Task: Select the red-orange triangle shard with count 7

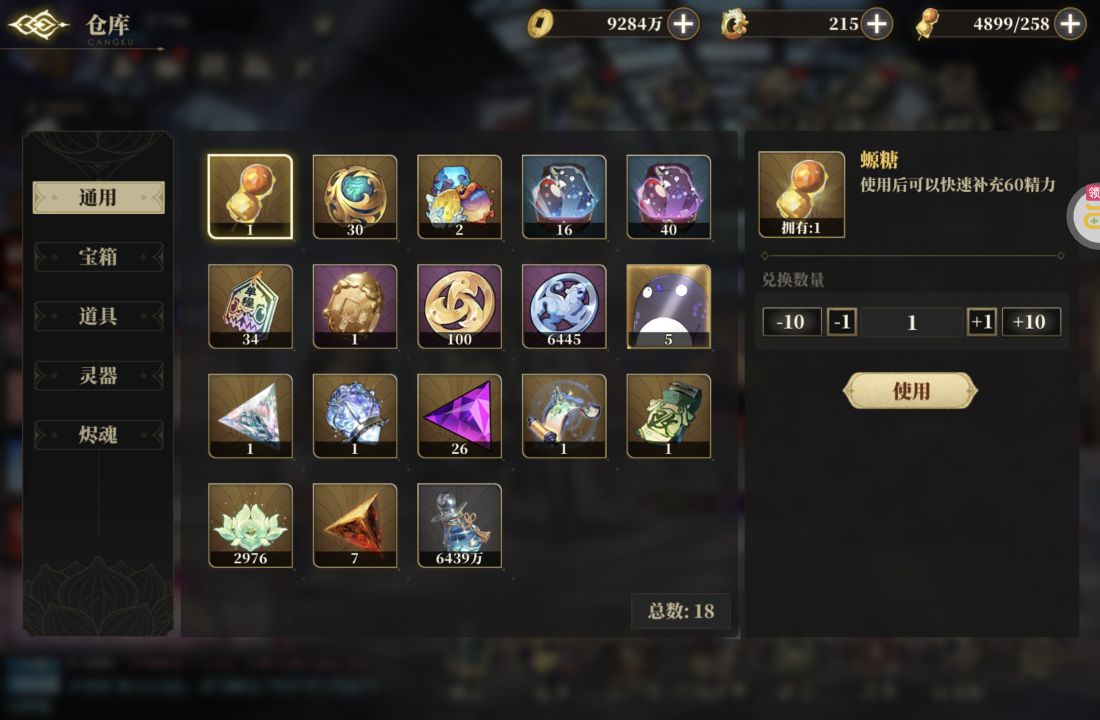Action: [x=355, y=526]
